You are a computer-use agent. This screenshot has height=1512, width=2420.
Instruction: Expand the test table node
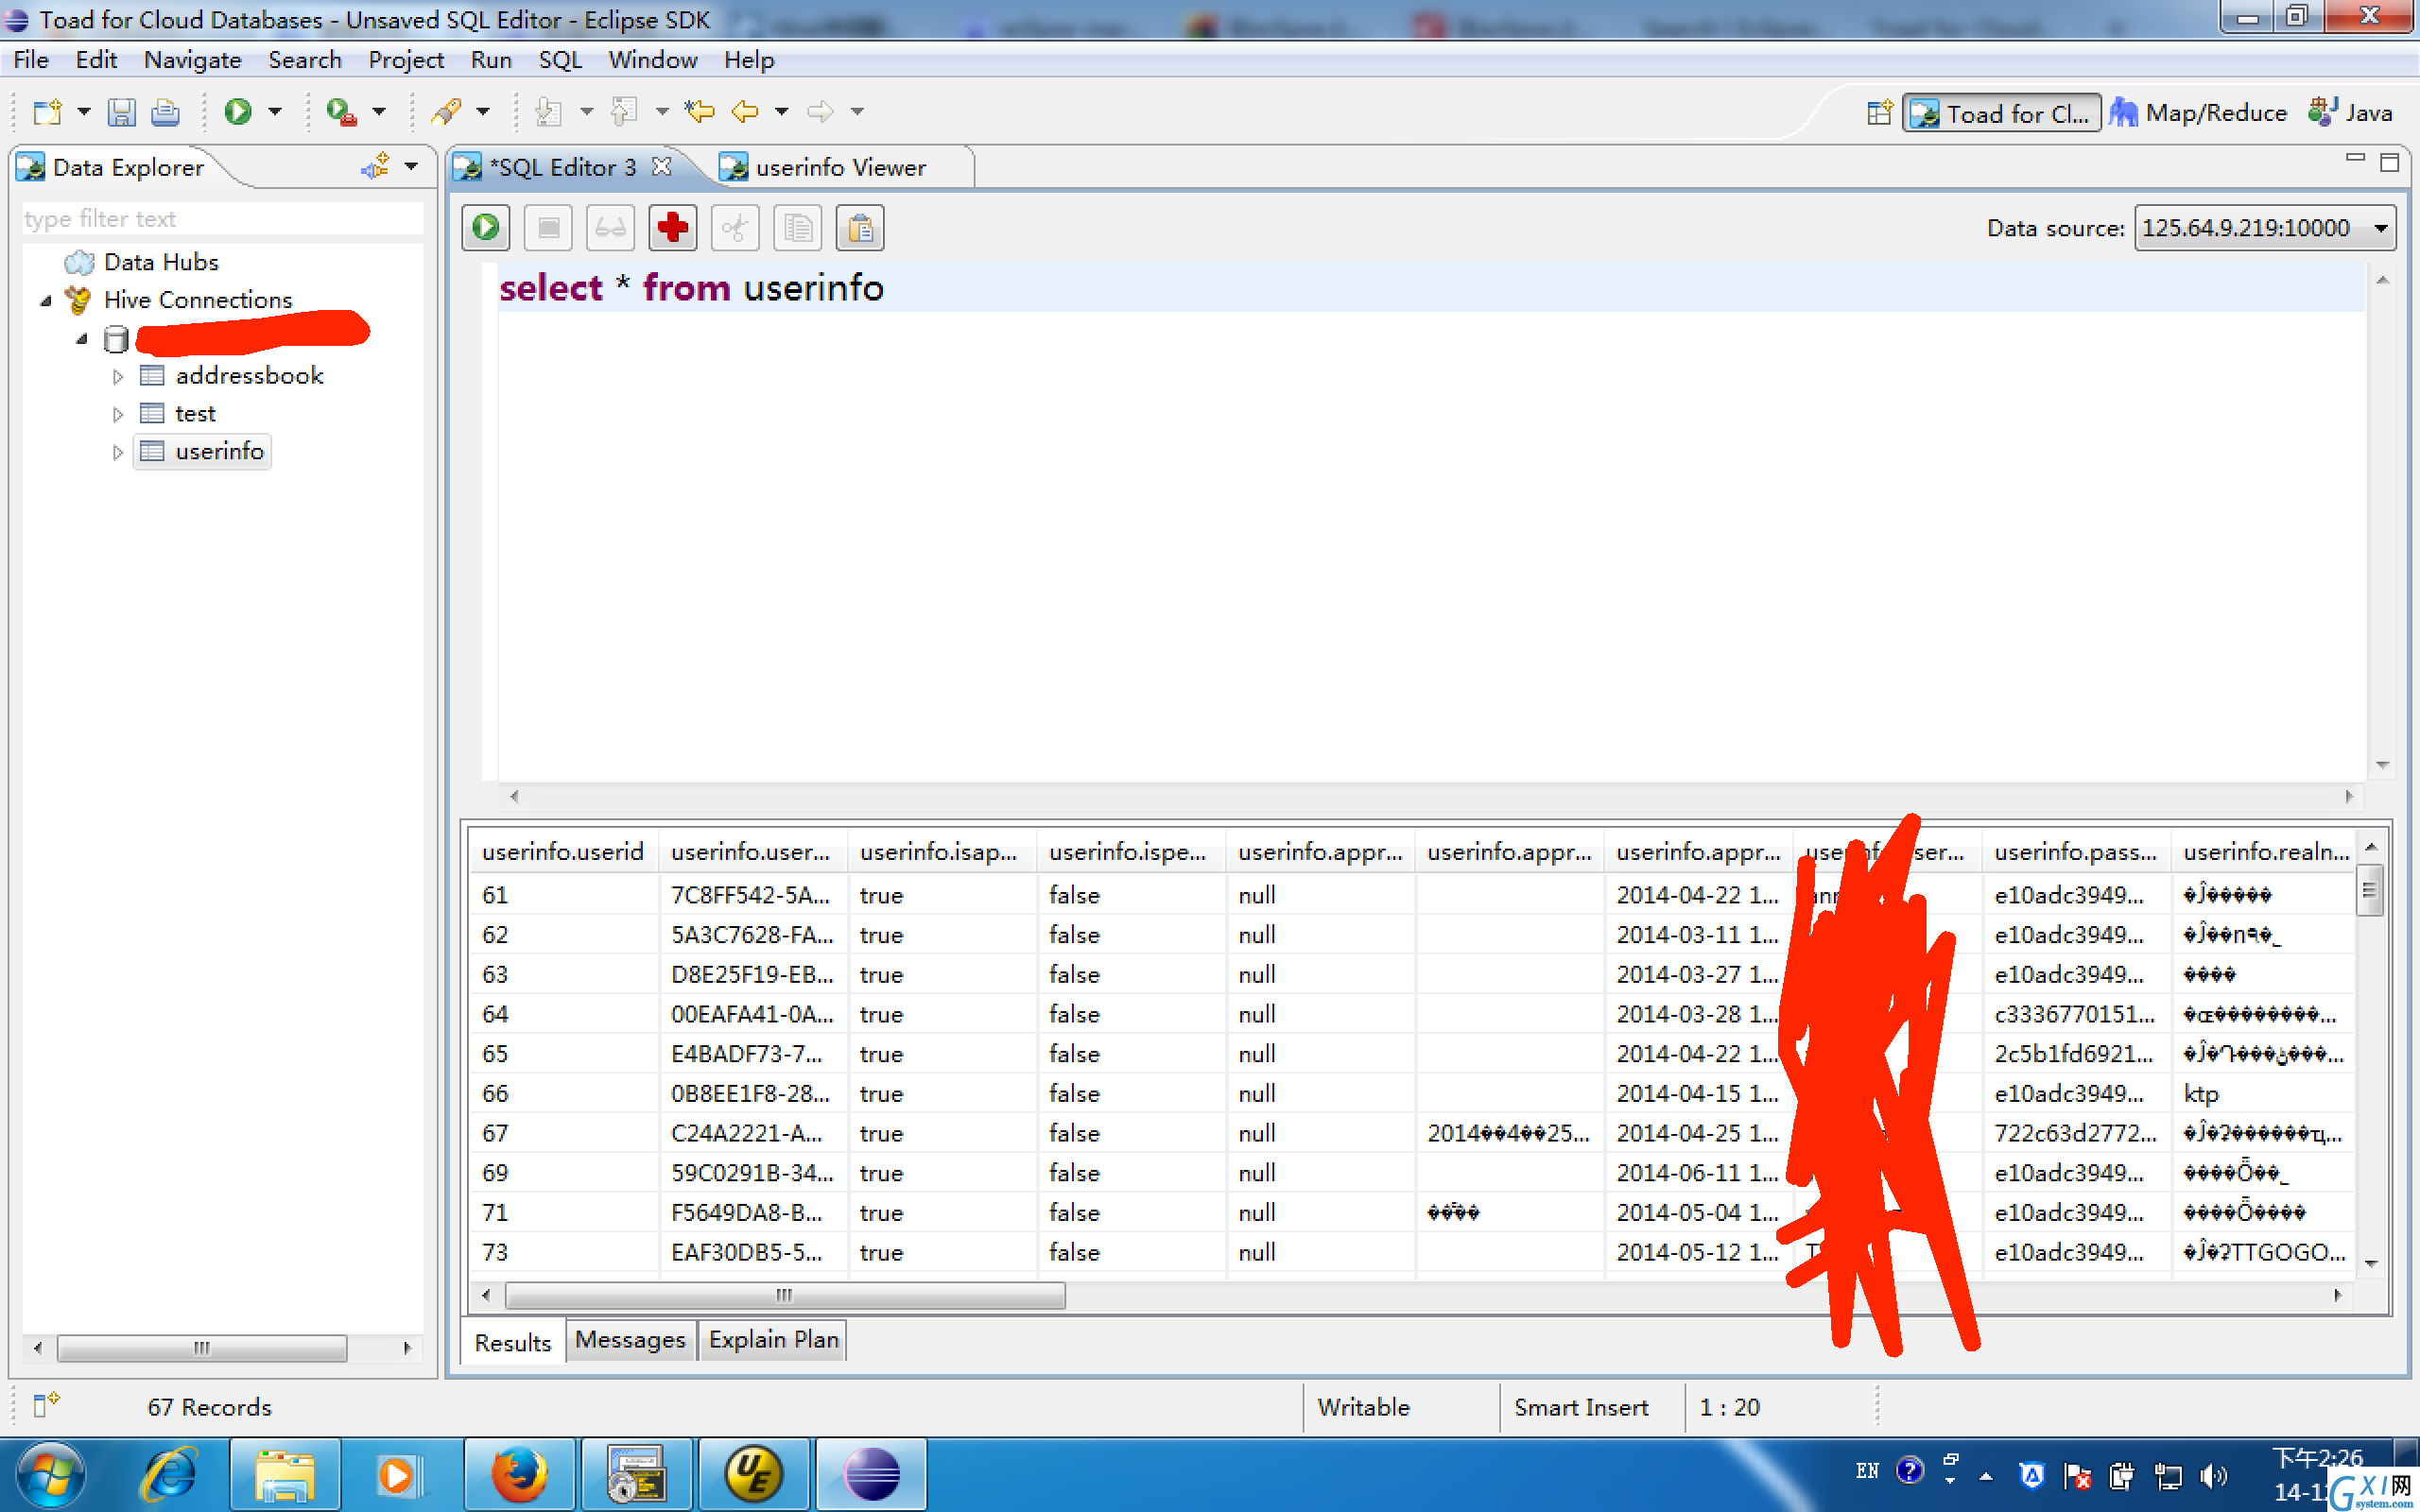coord(118,414)
